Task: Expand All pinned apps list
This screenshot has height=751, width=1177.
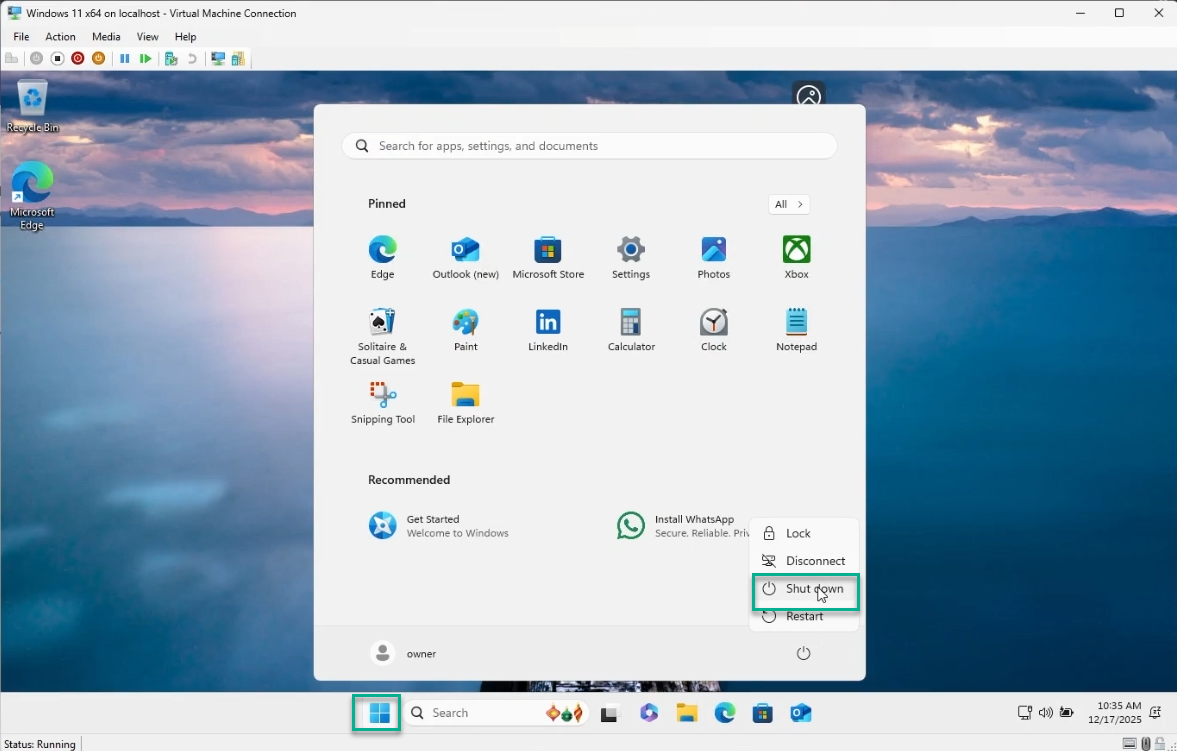Action: [789, 204]
